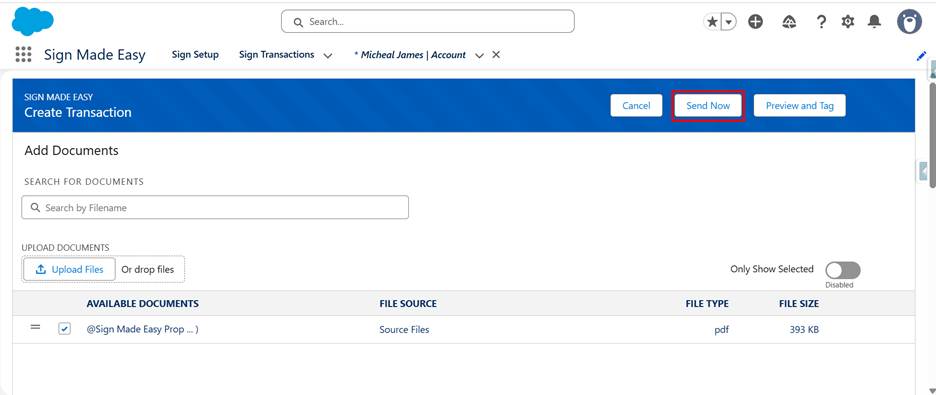Open the Global Actions plus icon

click(756, 22)
